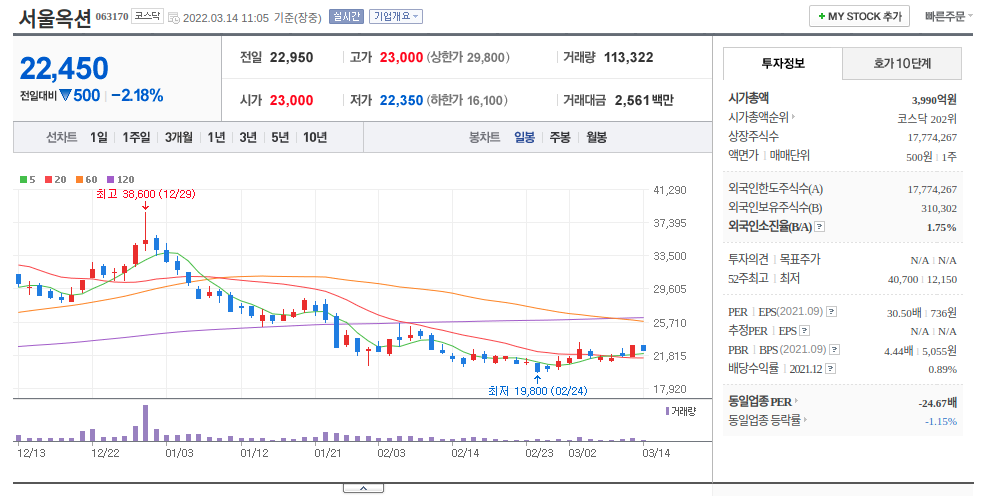The width and height of the screenshot is (991, 496).
Task: Open help icon next to 외국인소진율(B/A)
Action: 819,227
